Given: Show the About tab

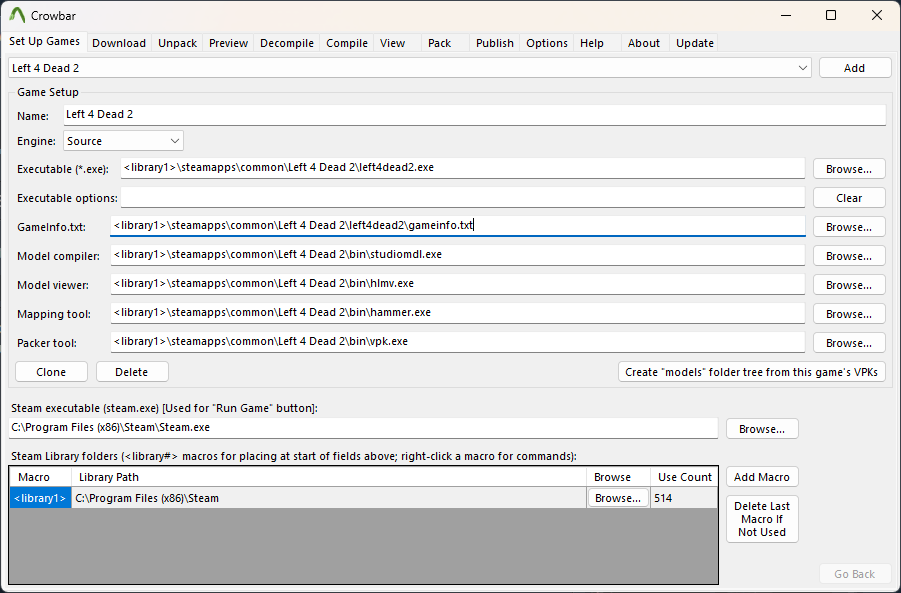Looking at the screenshot, I should pyautogui.click(x=644, y=43).
